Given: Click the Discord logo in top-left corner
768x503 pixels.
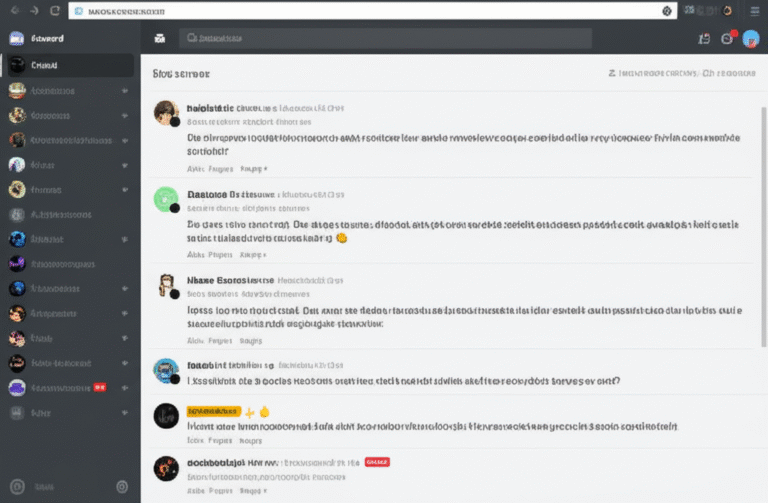Looking at the screenshot, I should (x=16, y=39).
